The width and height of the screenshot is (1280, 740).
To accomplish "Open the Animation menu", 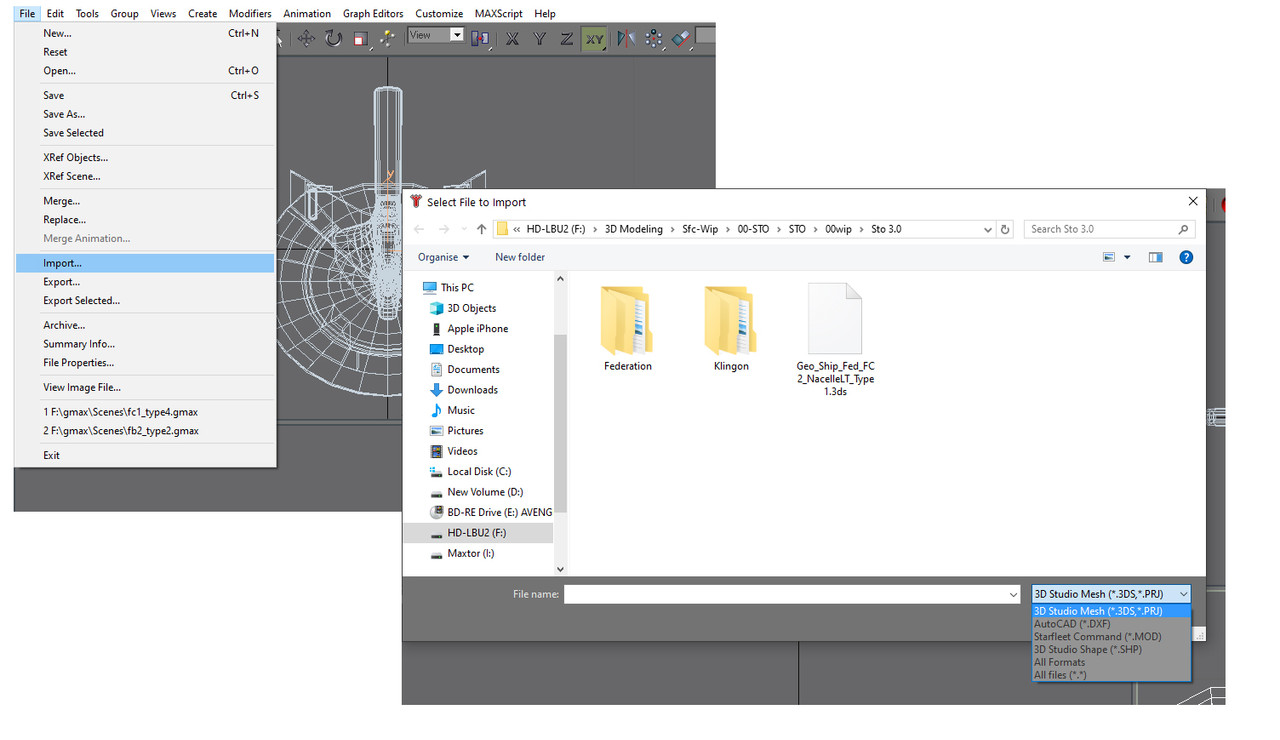I will 307,13.
